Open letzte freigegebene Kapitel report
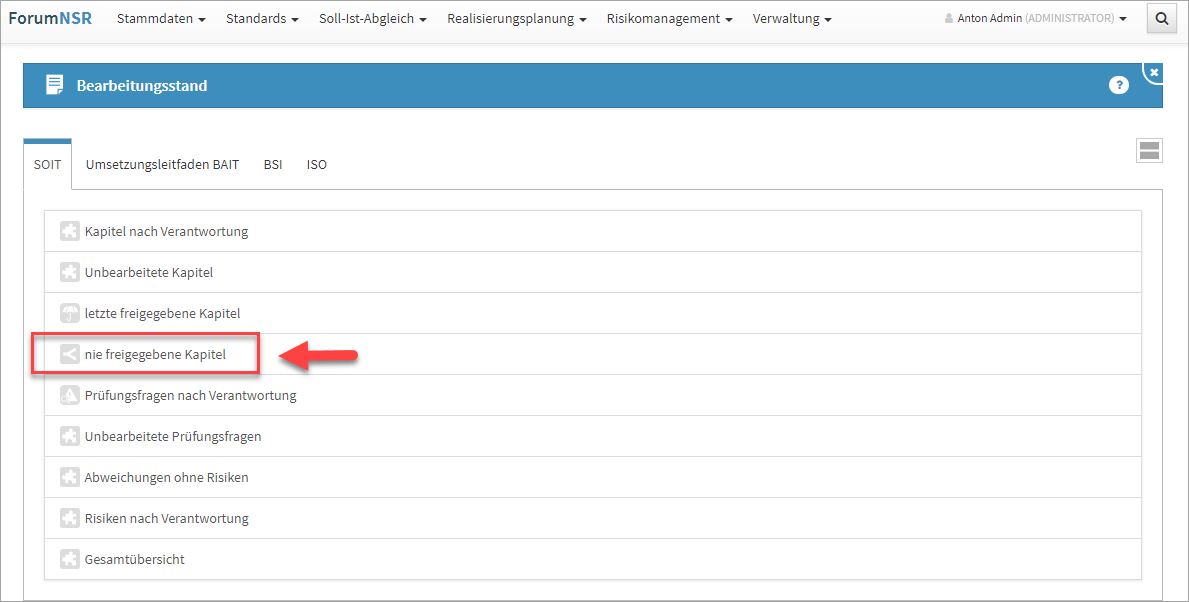1189x602 pixels. (x=593, y=313)
